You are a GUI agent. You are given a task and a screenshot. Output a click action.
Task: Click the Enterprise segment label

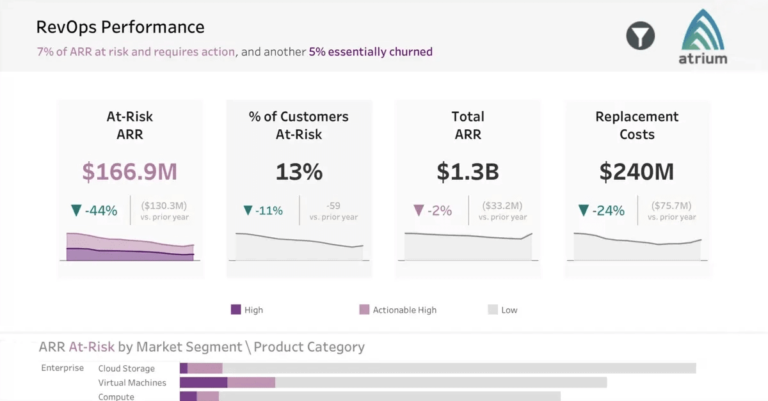pyautogui.click(x=62, y=368)
